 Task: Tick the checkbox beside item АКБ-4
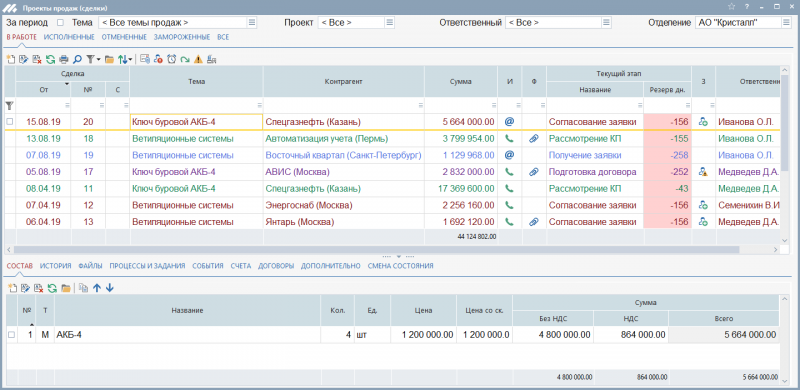pos(11,335)
